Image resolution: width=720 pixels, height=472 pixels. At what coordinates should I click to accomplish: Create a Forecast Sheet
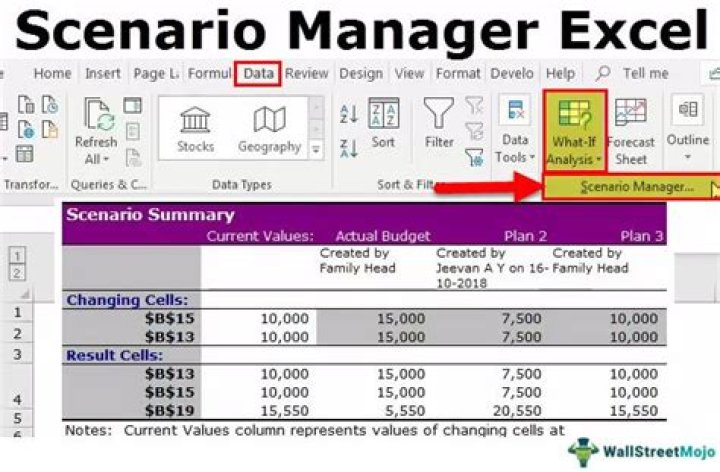click(631, 132)
